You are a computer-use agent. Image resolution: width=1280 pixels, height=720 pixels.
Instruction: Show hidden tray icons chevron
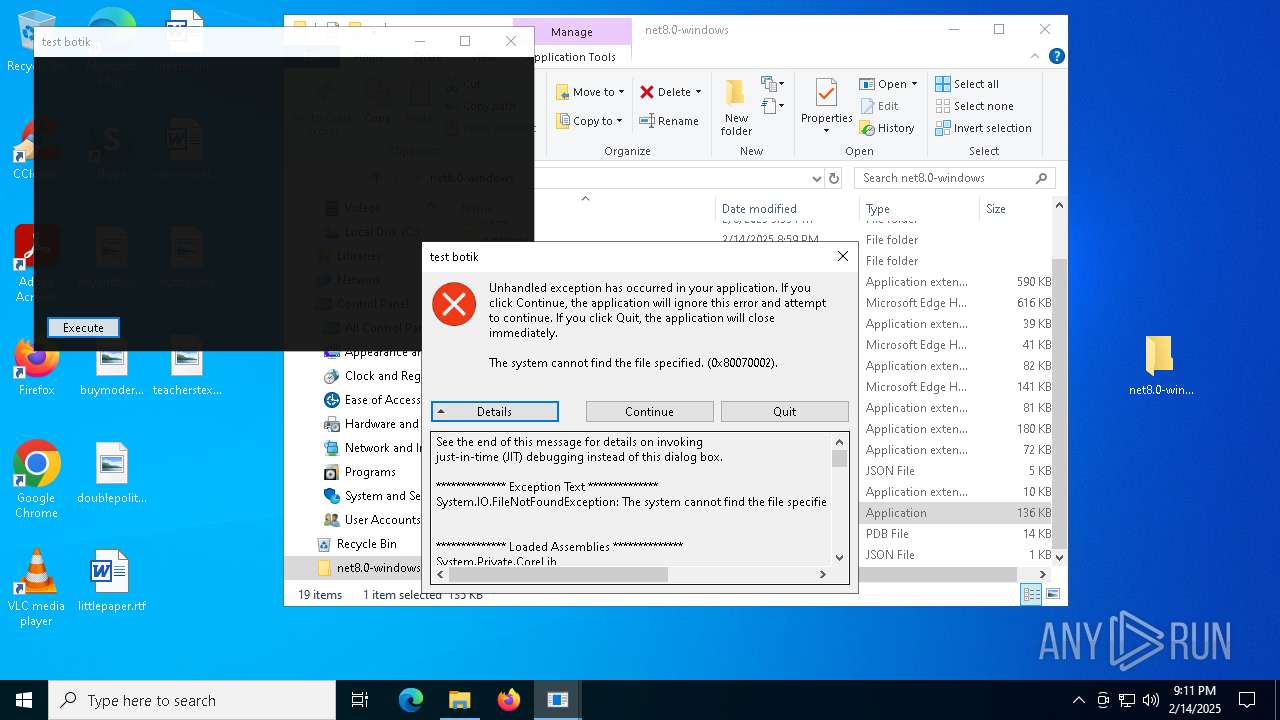(1078, 700)
